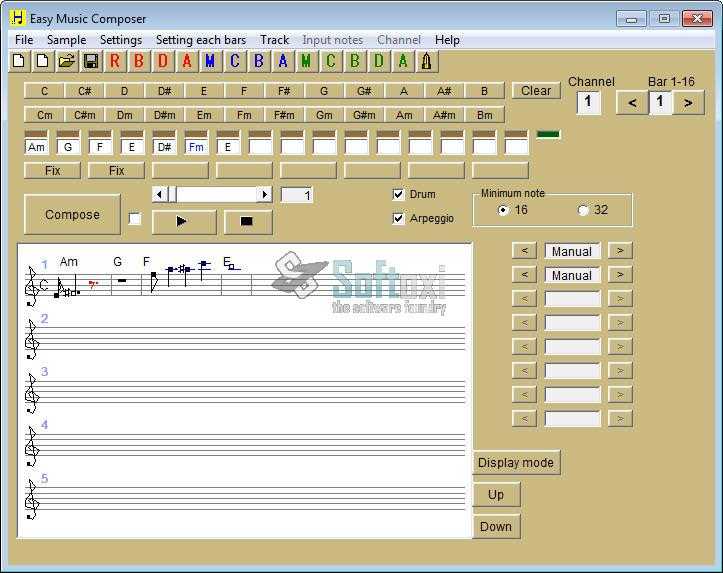The image size is (723, 573).
Task: Click the > arrow beside the second Manual field
Action: (620, 275)
